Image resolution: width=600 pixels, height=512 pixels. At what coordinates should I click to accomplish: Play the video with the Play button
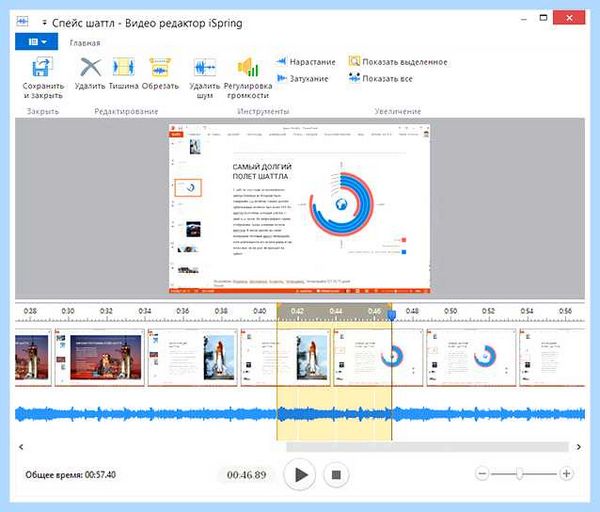[x=300, y=474]
